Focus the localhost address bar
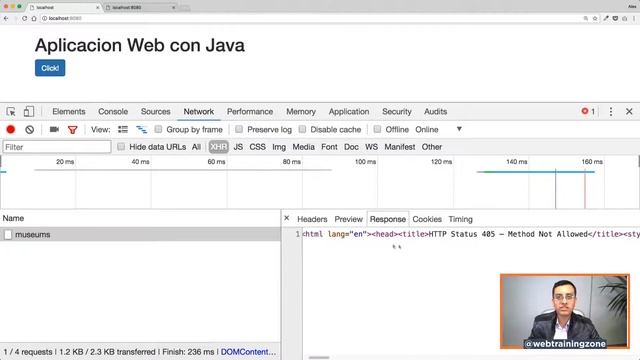This screenshot has width=640, height=360. pyautogui.click(x=310, y=18)
